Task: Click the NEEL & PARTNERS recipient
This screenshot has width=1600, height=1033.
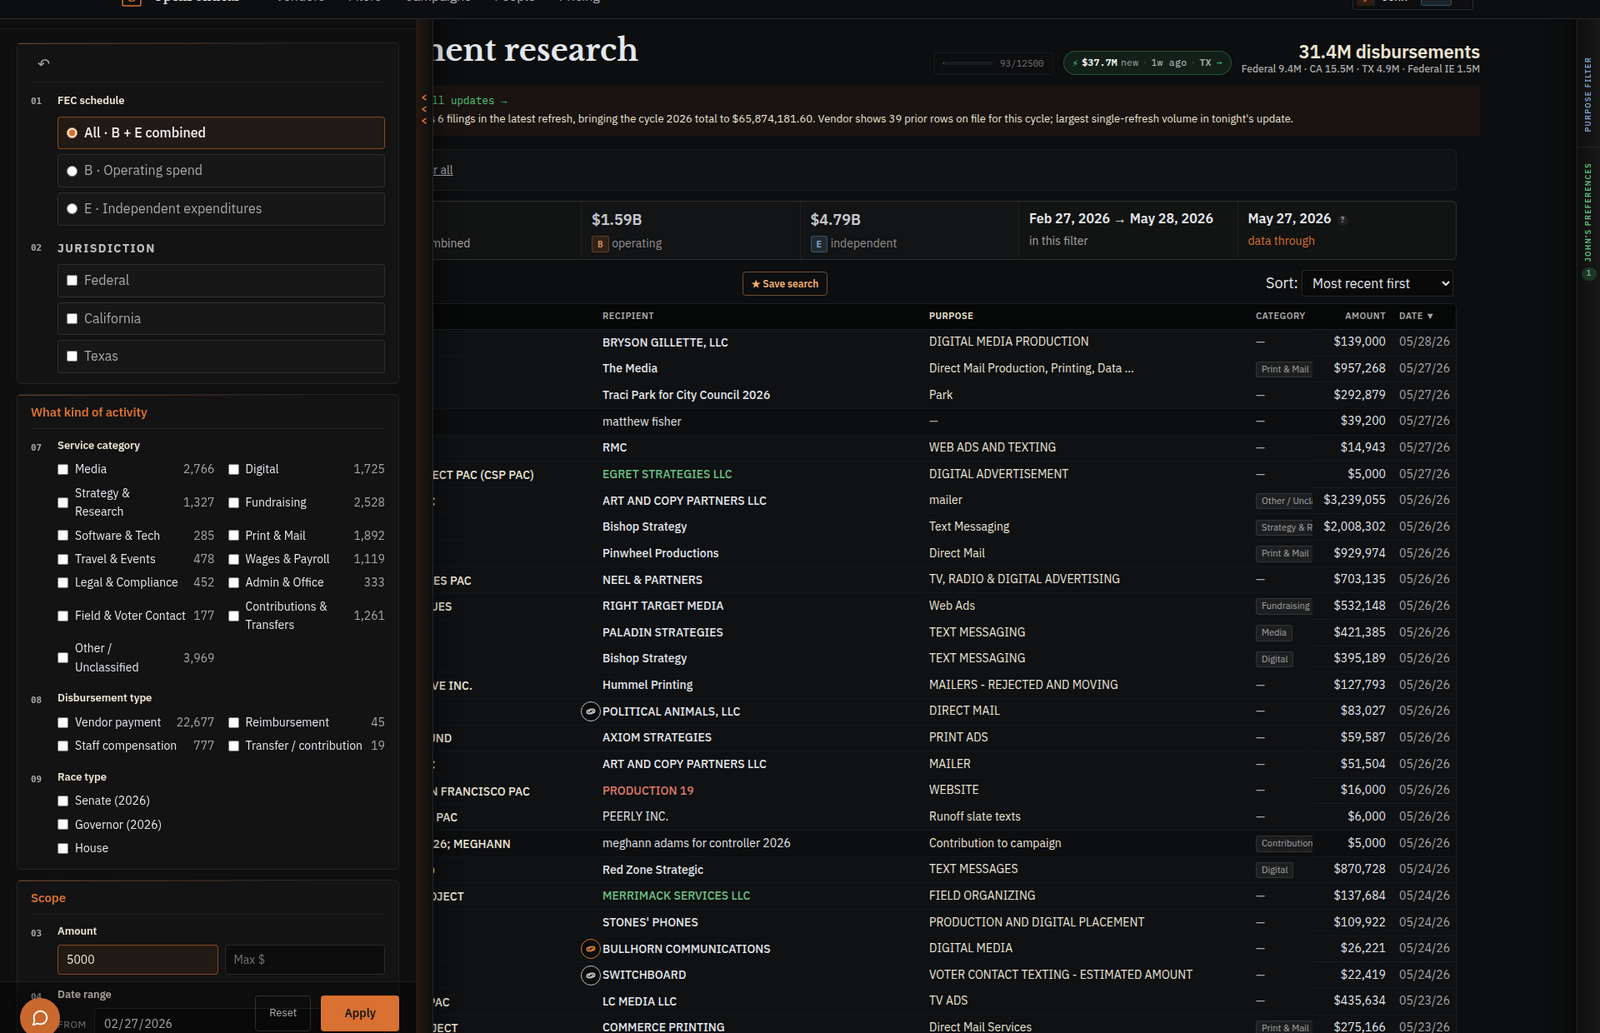Action: (652, 580)
